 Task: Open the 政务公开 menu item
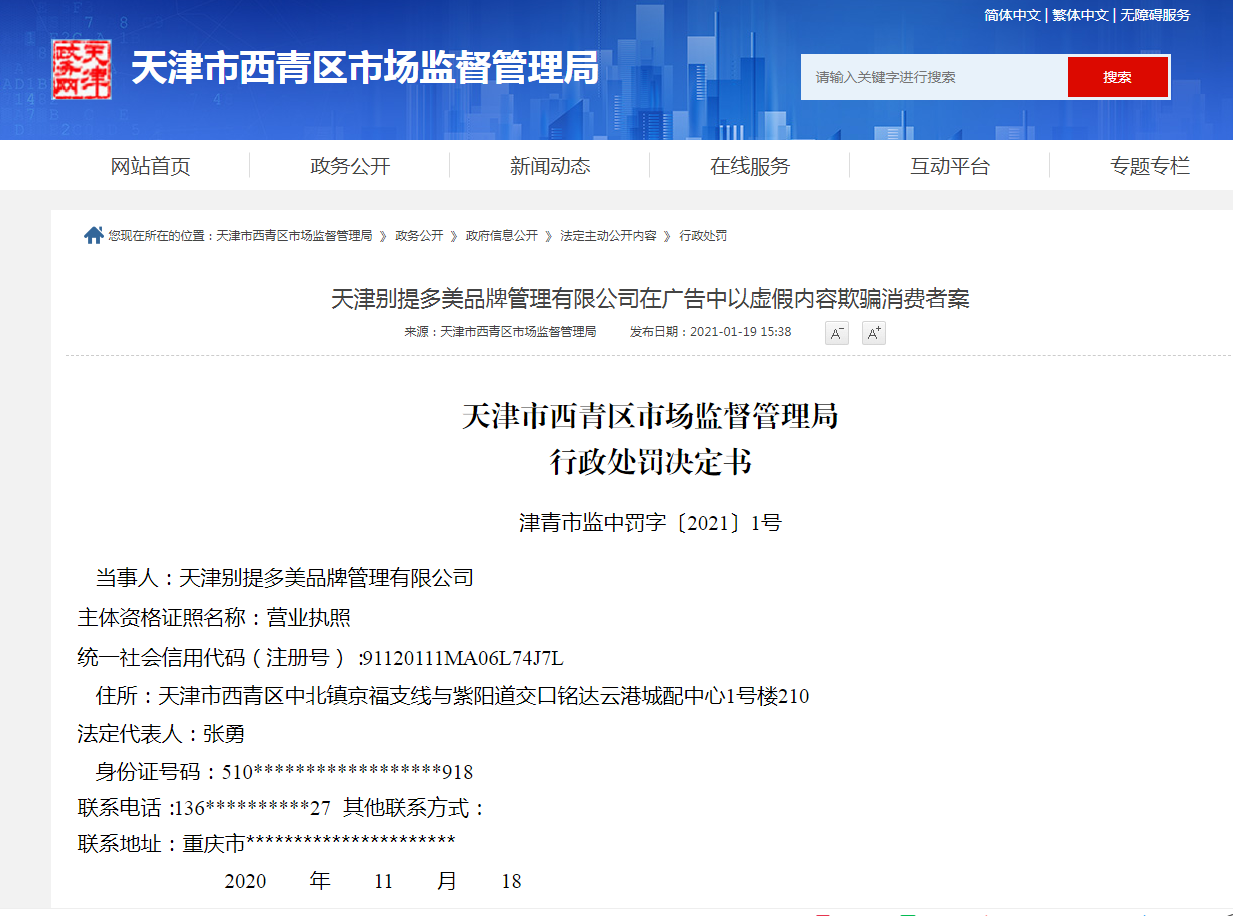350,166
